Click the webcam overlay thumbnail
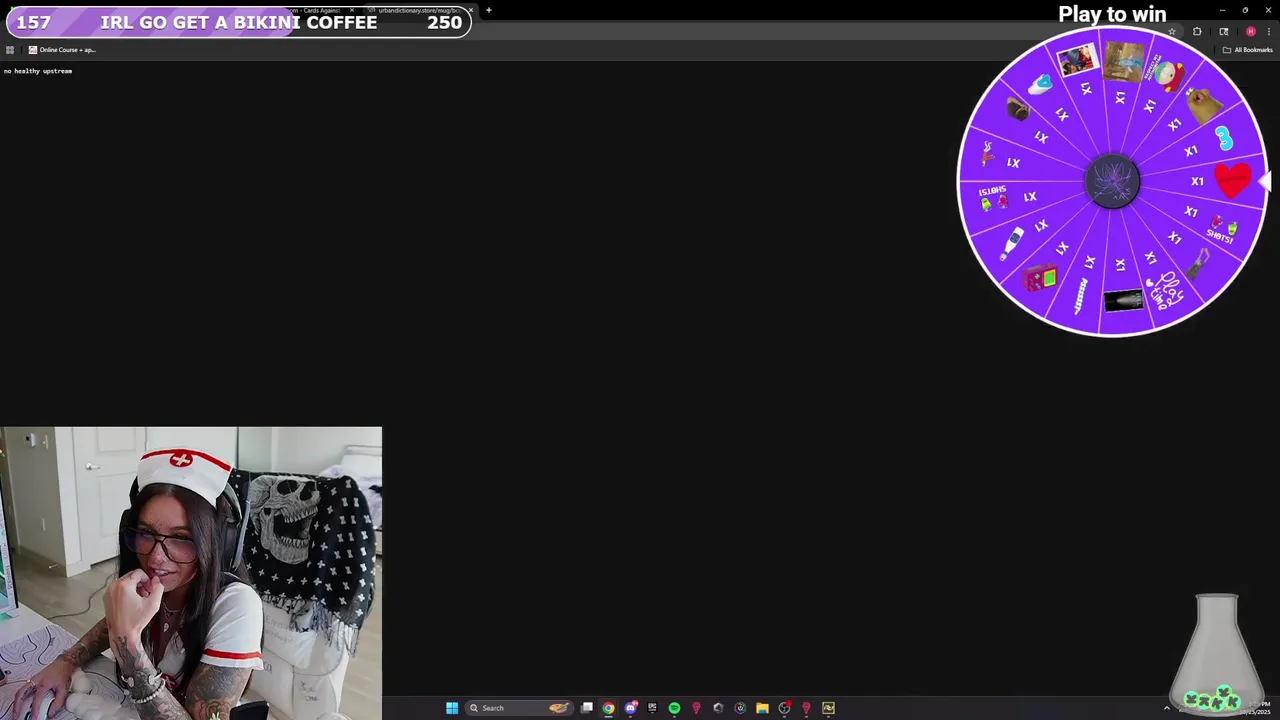Screen dimensions: 1280x720 click(x=191, y=573)
